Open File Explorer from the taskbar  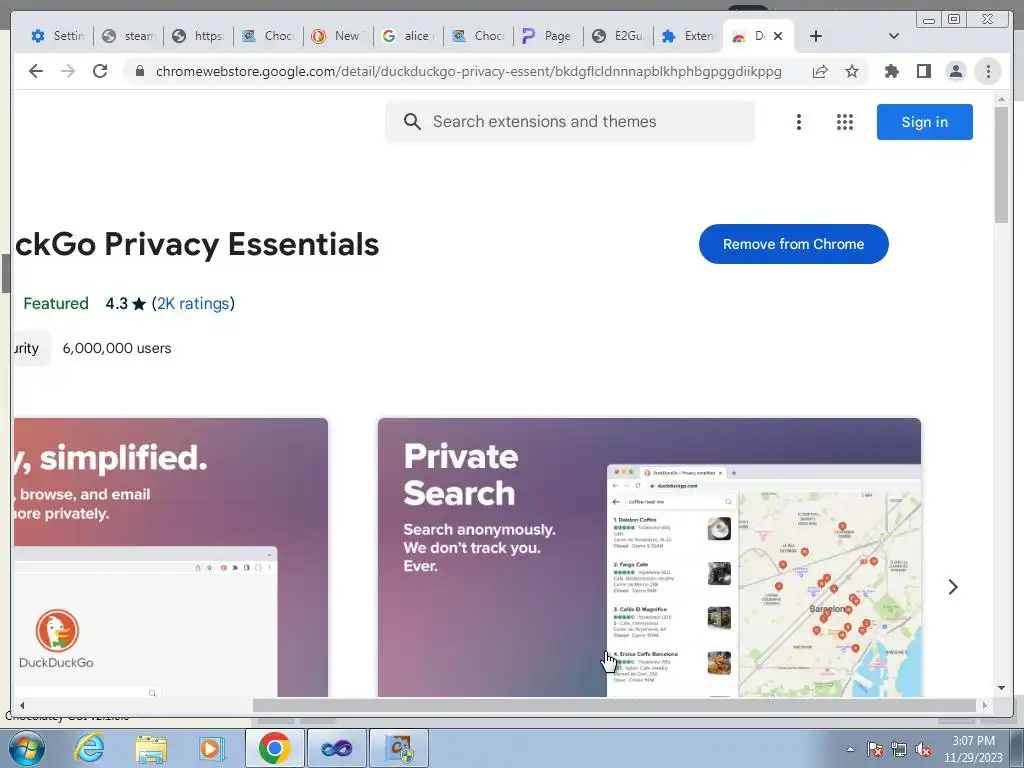(x=151, y=748)
